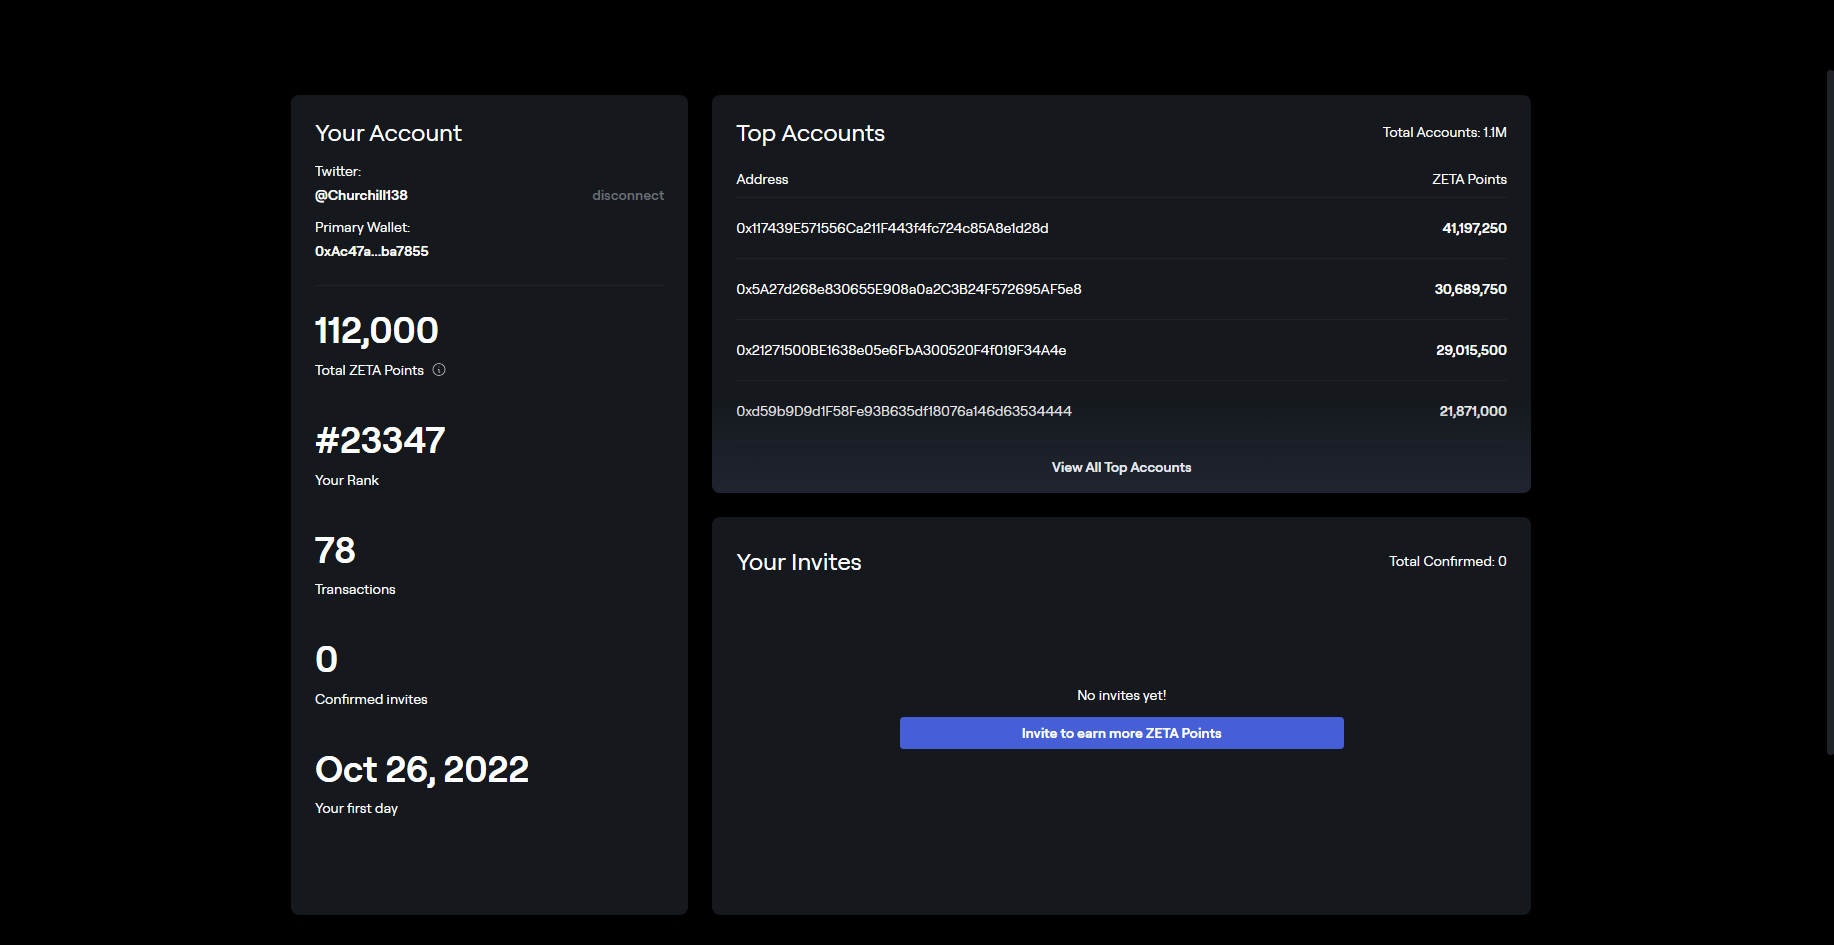The image size is (1834, 945).
Task: Click the 78 transactions count
Action: pos(335,550)
